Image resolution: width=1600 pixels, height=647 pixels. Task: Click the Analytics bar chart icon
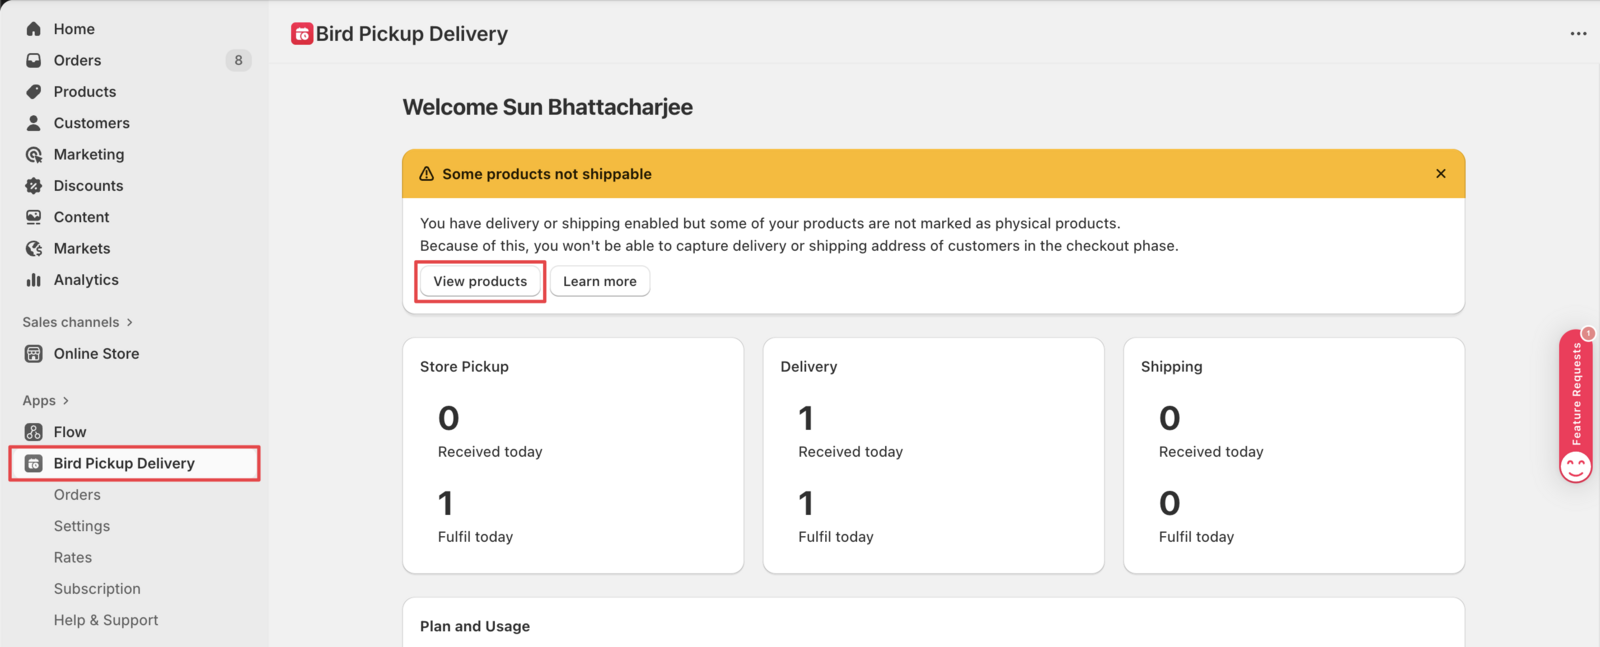34,280
